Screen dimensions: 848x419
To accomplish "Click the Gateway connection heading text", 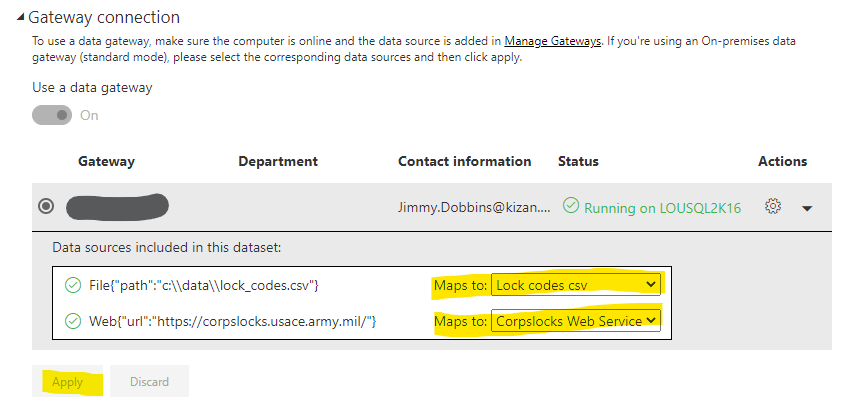I will (x=104, y=17).
